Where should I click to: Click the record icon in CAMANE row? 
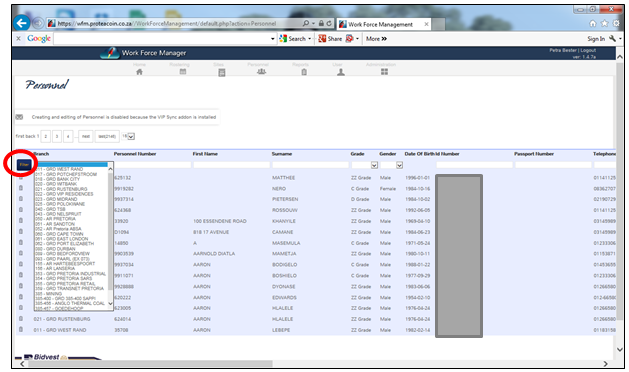pos(21,232)
